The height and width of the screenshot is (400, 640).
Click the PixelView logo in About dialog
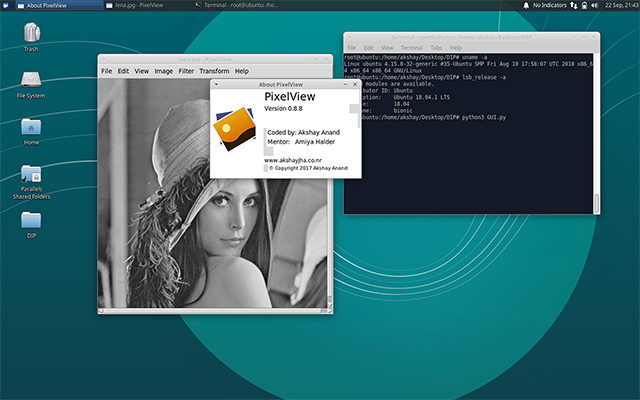[235, 129]
